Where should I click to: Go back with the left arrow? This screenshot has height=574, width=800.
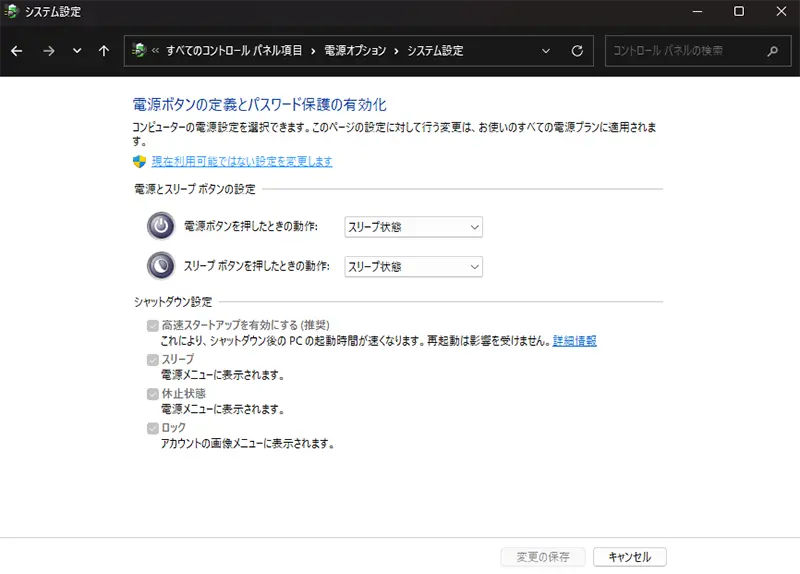pyautogui.click(x=17, y=51)
